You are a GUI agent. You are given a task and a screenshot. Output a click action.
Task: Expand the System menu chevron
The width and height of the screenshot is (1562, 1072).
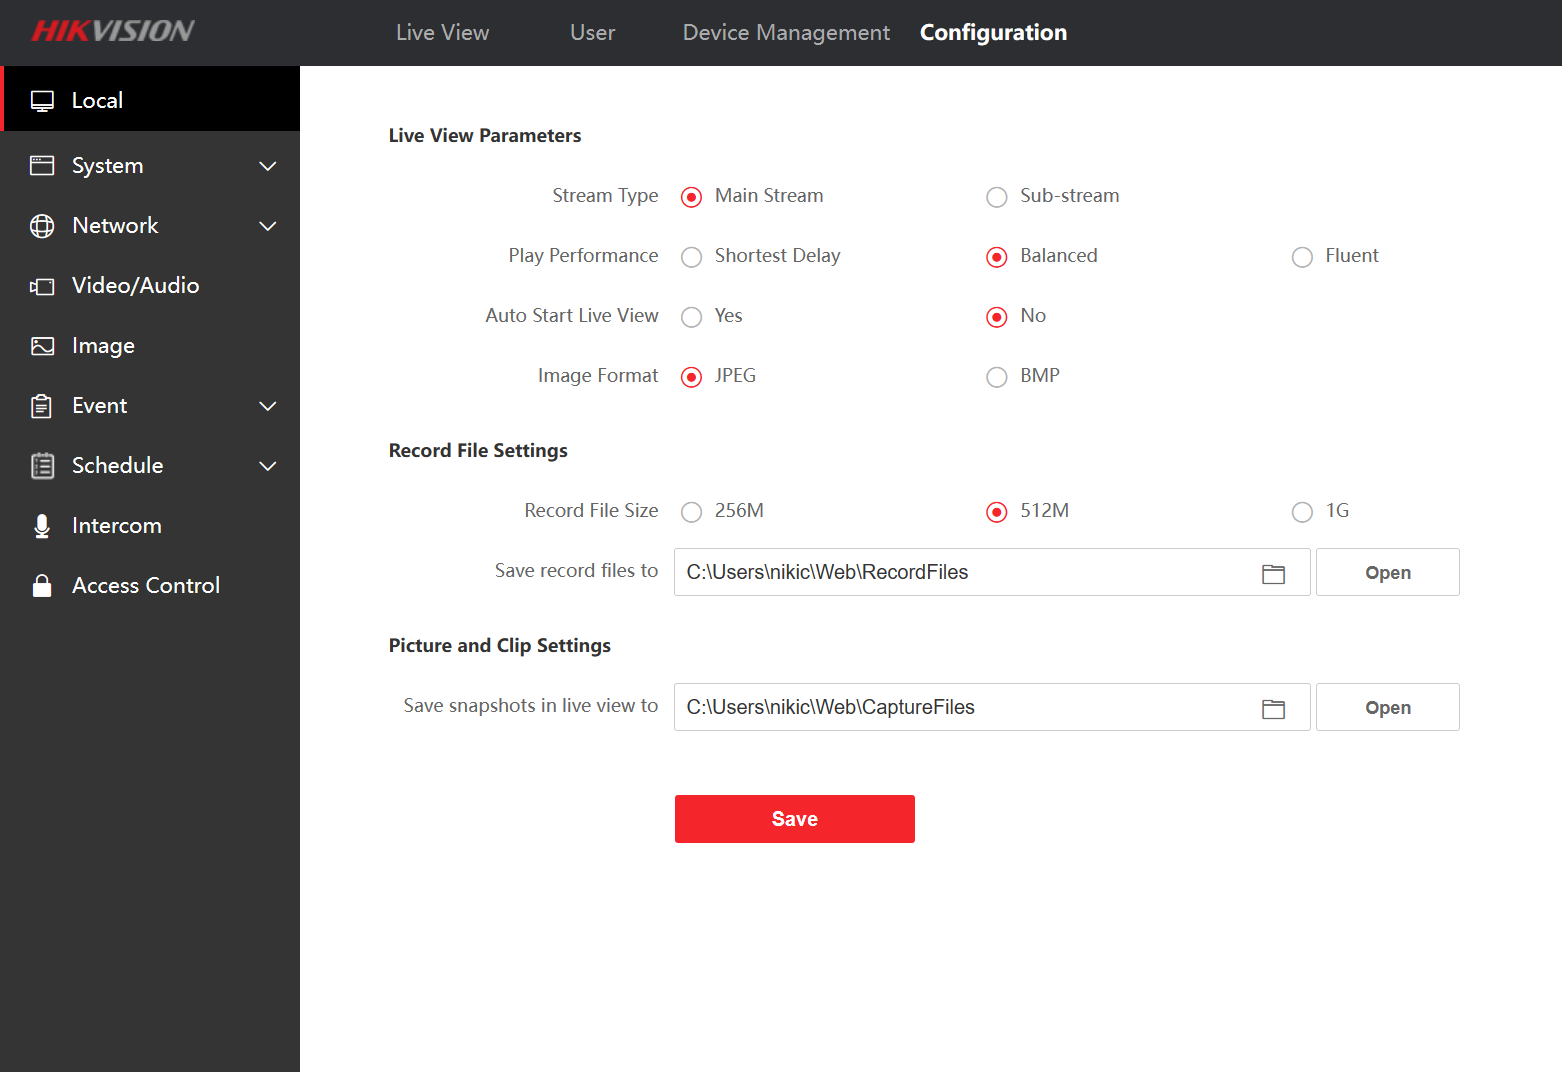pyautogui.click(x=267, y=166)
